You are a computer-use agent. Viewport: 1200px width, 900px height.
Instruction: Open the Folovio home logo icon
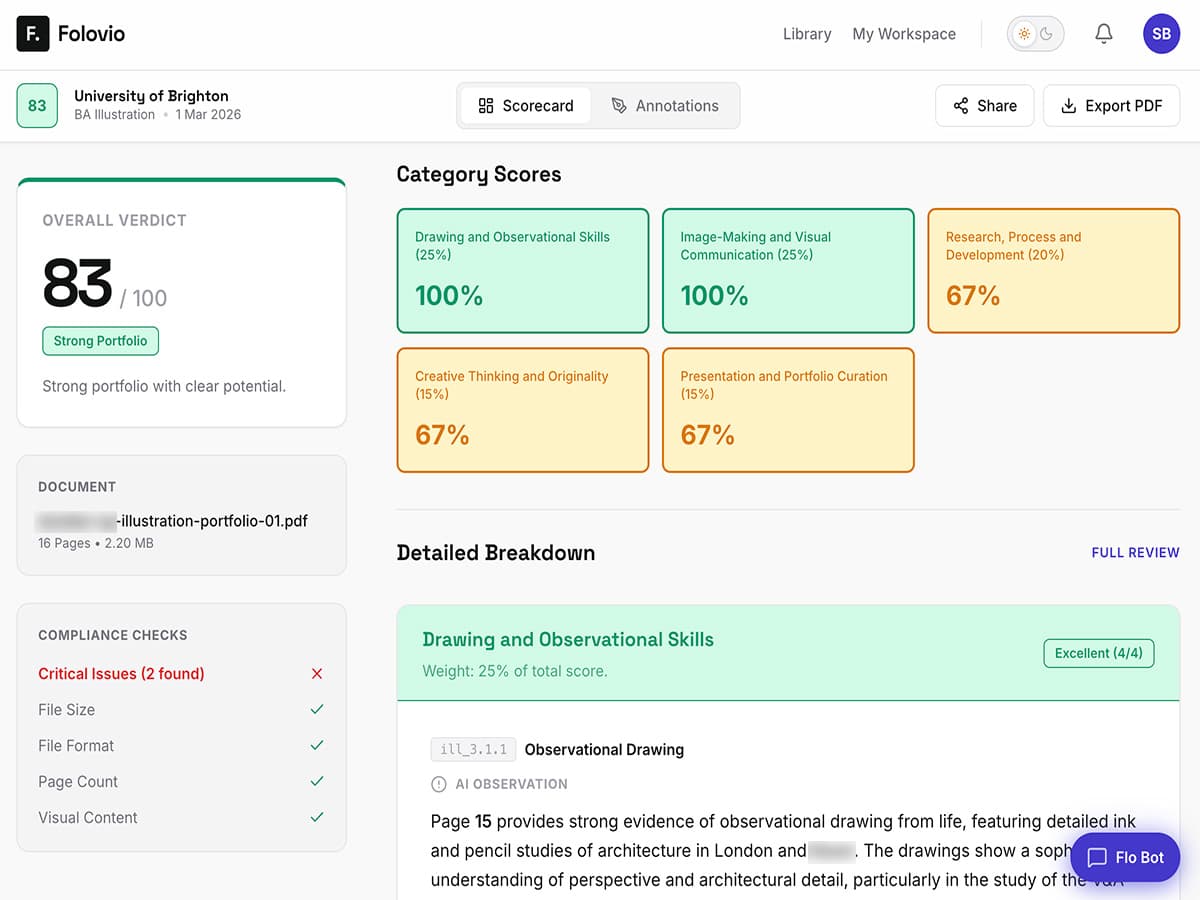pos(33,33)
